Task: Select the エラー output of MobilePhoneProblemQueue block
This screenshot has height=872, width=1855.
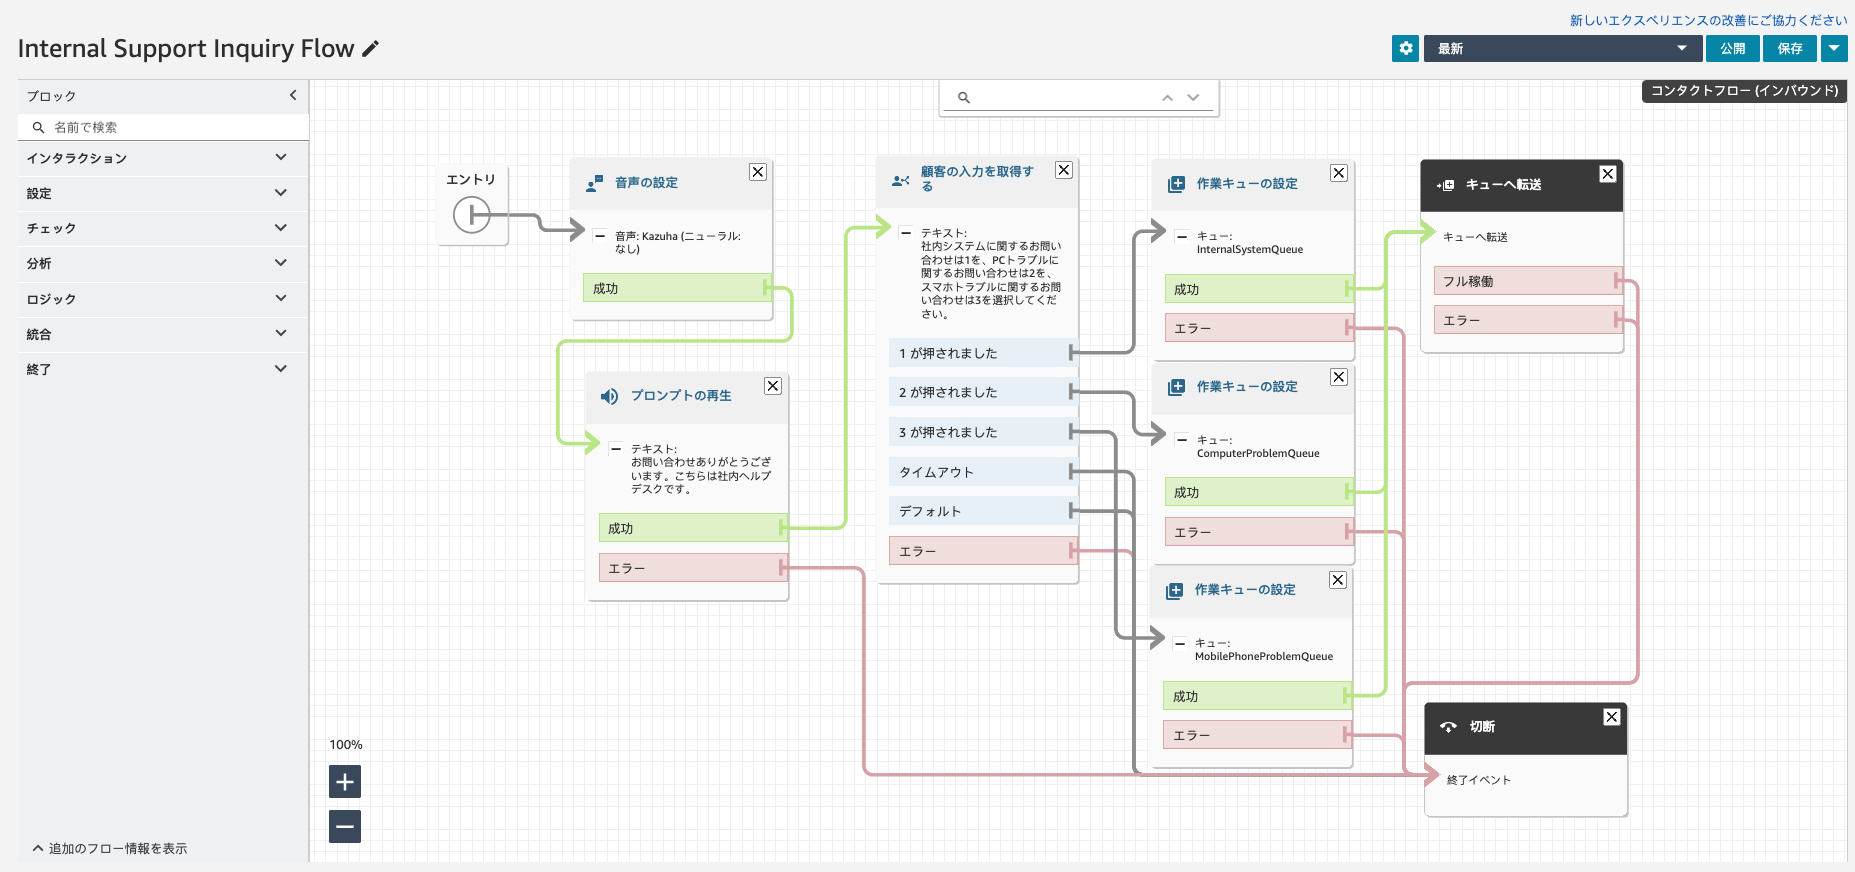Action: (1255, 735)
